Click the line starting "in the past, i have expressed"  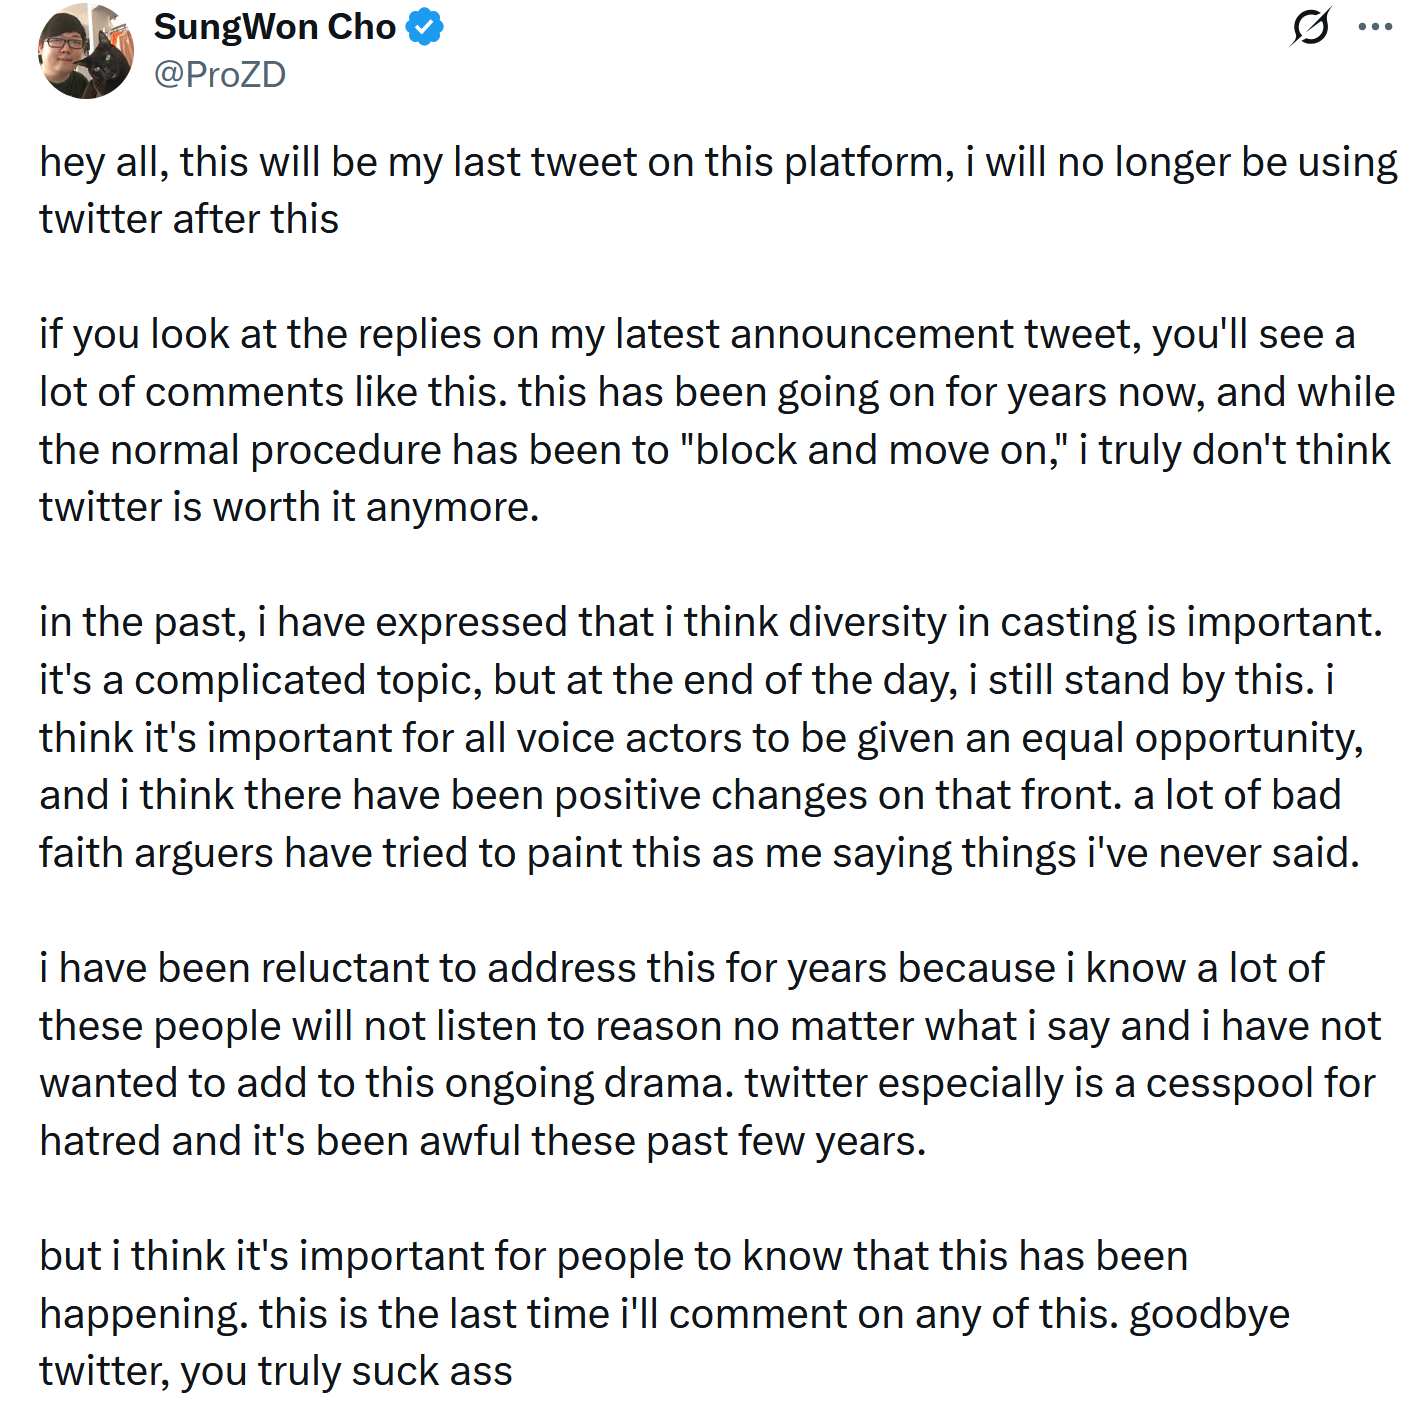point(711,623)
